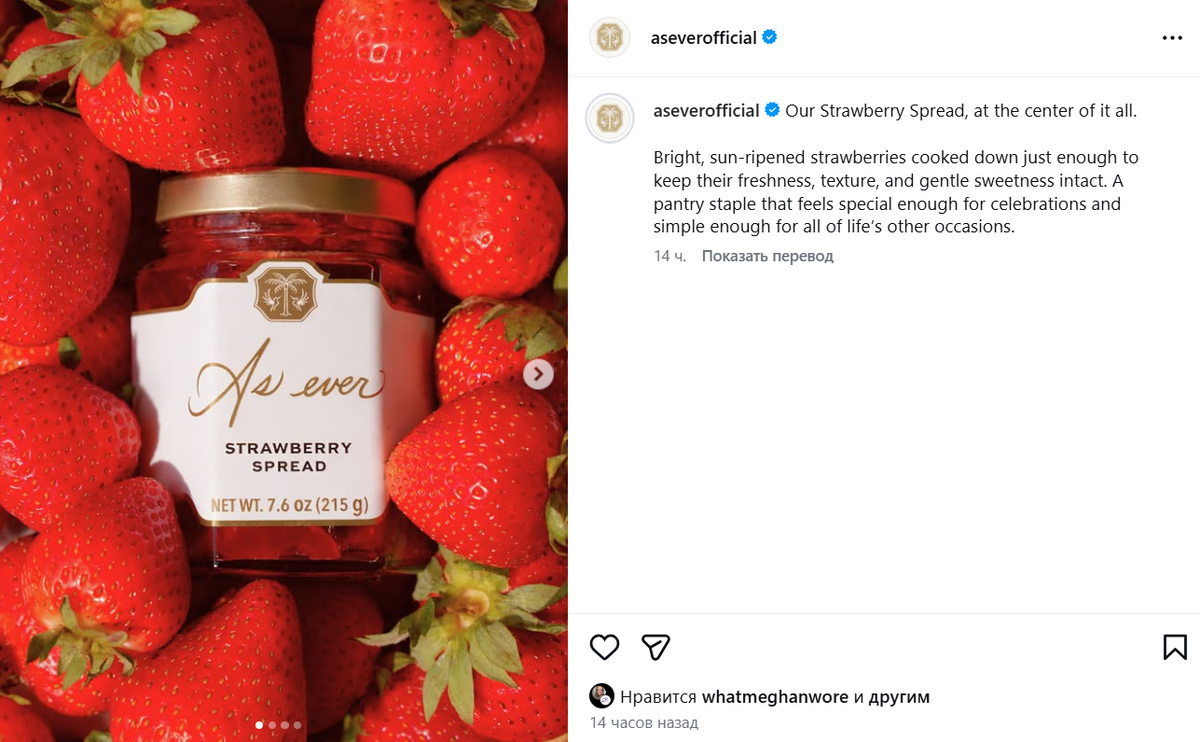Save the post with the bookmark icon
Image resolution: width=1200 pixels, height=742 pixels.
[x=1175, y=647]
